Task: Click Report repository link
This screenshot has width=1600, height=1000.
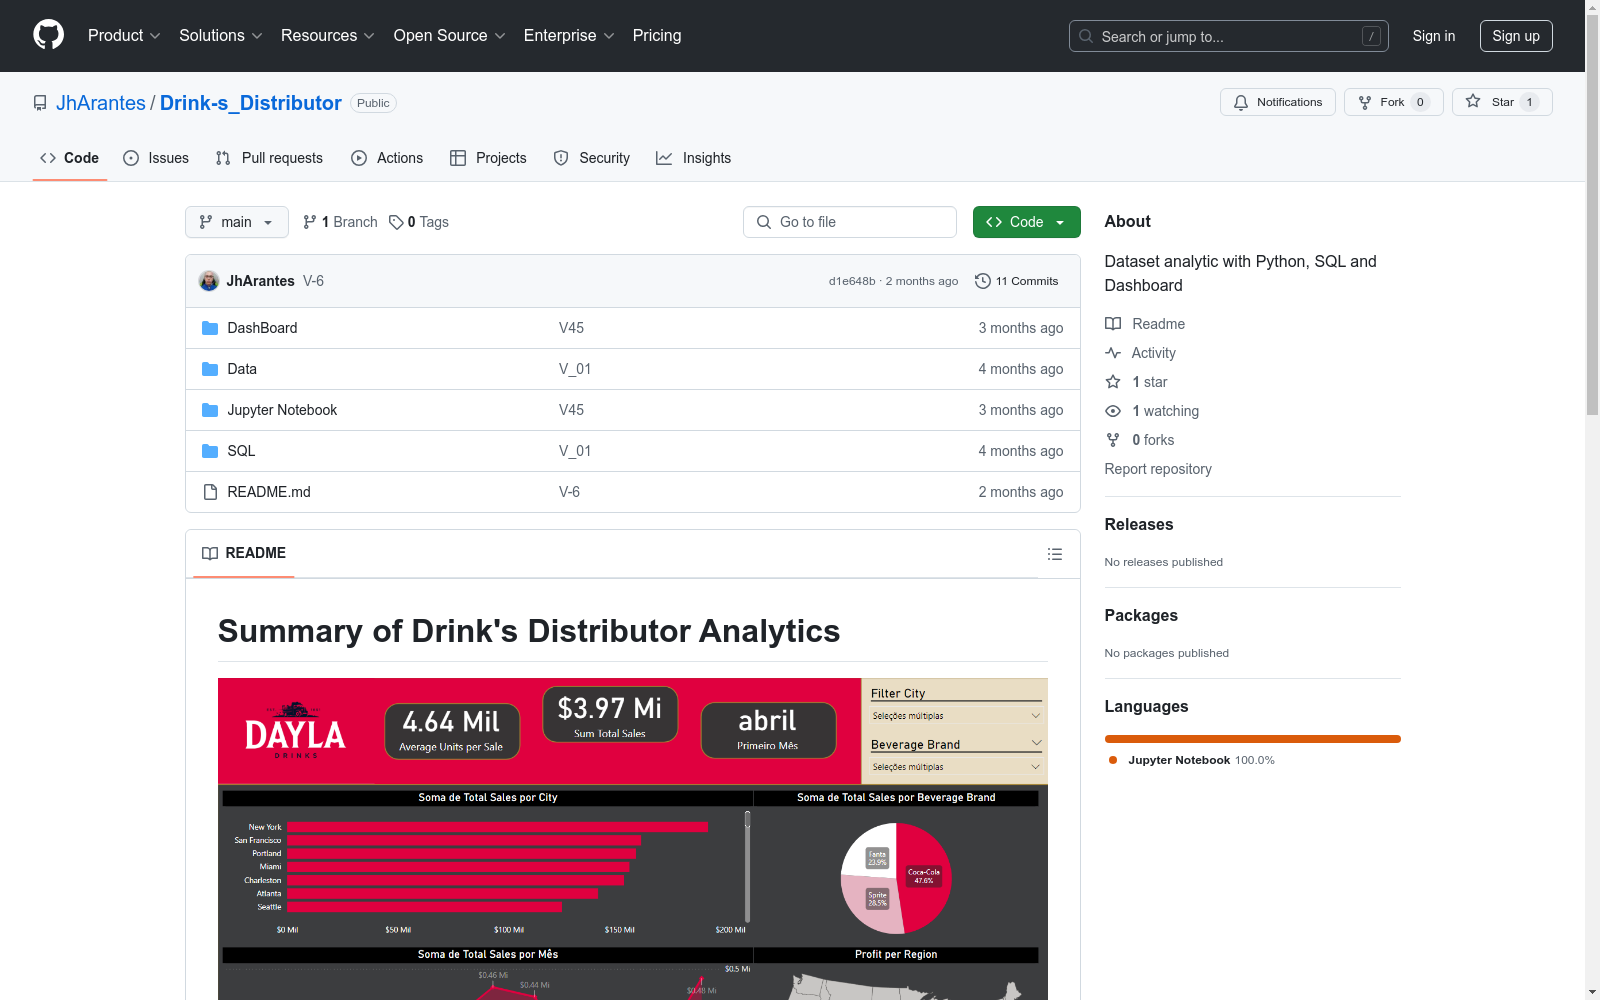Action: pyautogui.click(x=1158, y=469)
